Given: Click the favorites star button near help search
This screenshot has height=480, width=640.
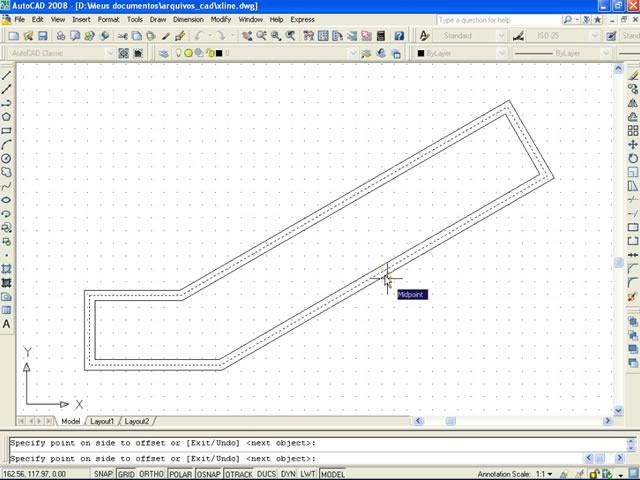Looking at the screenshot, I should tap(598, 20).
